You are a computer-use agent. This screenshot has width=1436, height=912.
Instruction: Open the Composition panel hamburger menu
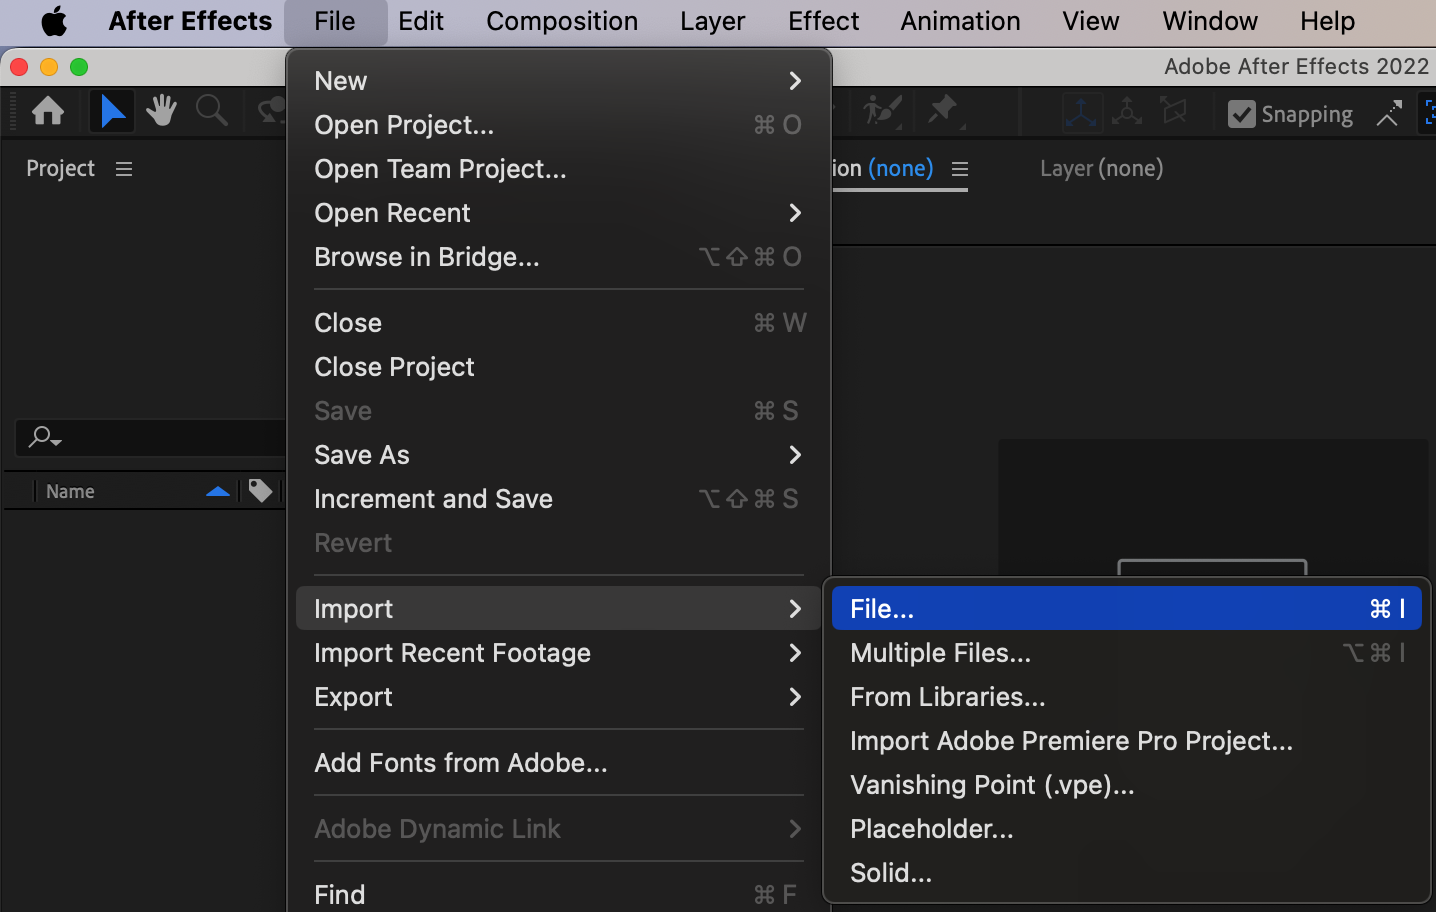point(960,169)
